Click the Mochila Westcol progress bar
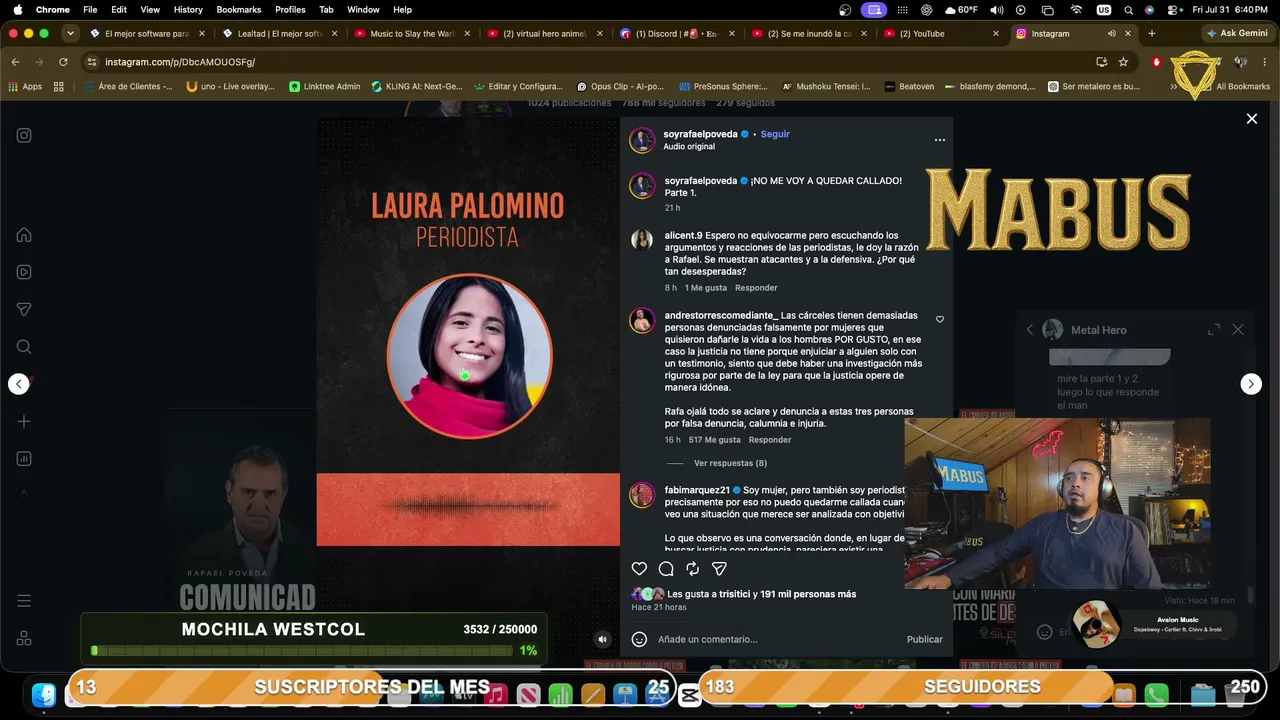 coord(303,651)
